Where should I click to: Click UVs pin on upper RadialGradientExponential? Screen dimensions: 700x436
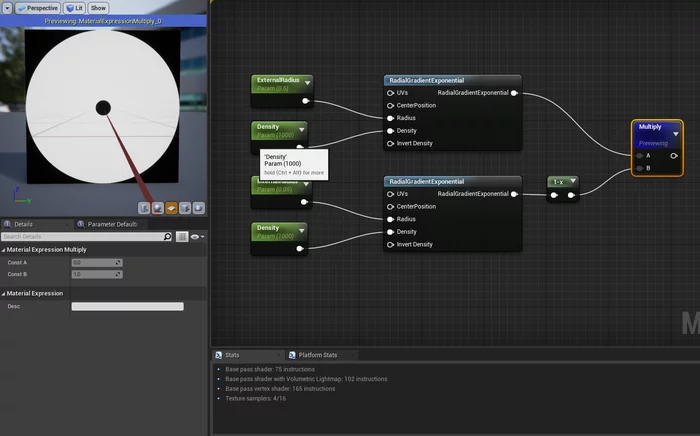coord(390,93)
